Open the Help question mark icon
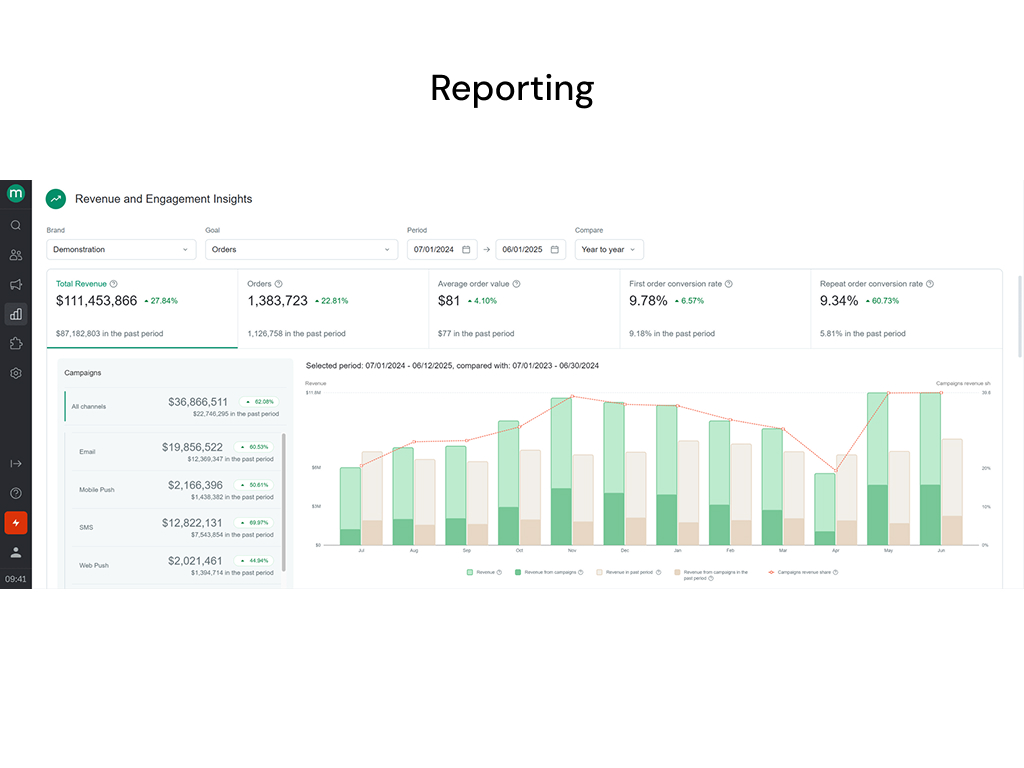This screenshot has width=1024, height=768. 16,492
